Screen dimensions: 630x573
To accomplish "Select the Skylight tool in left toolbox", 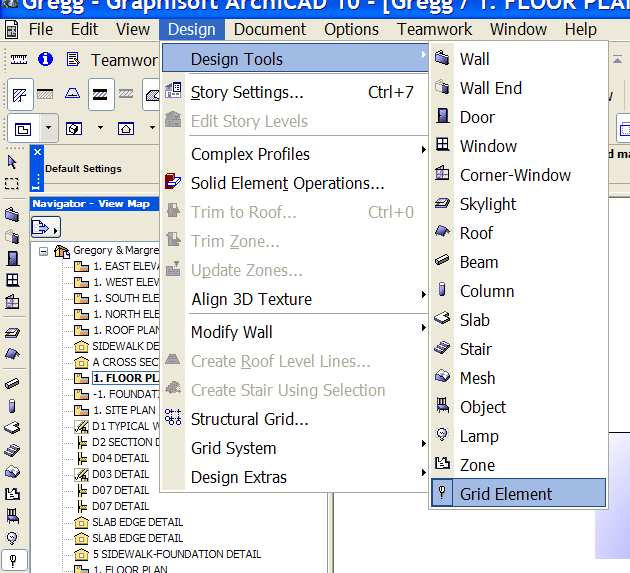I will point(12,332).
